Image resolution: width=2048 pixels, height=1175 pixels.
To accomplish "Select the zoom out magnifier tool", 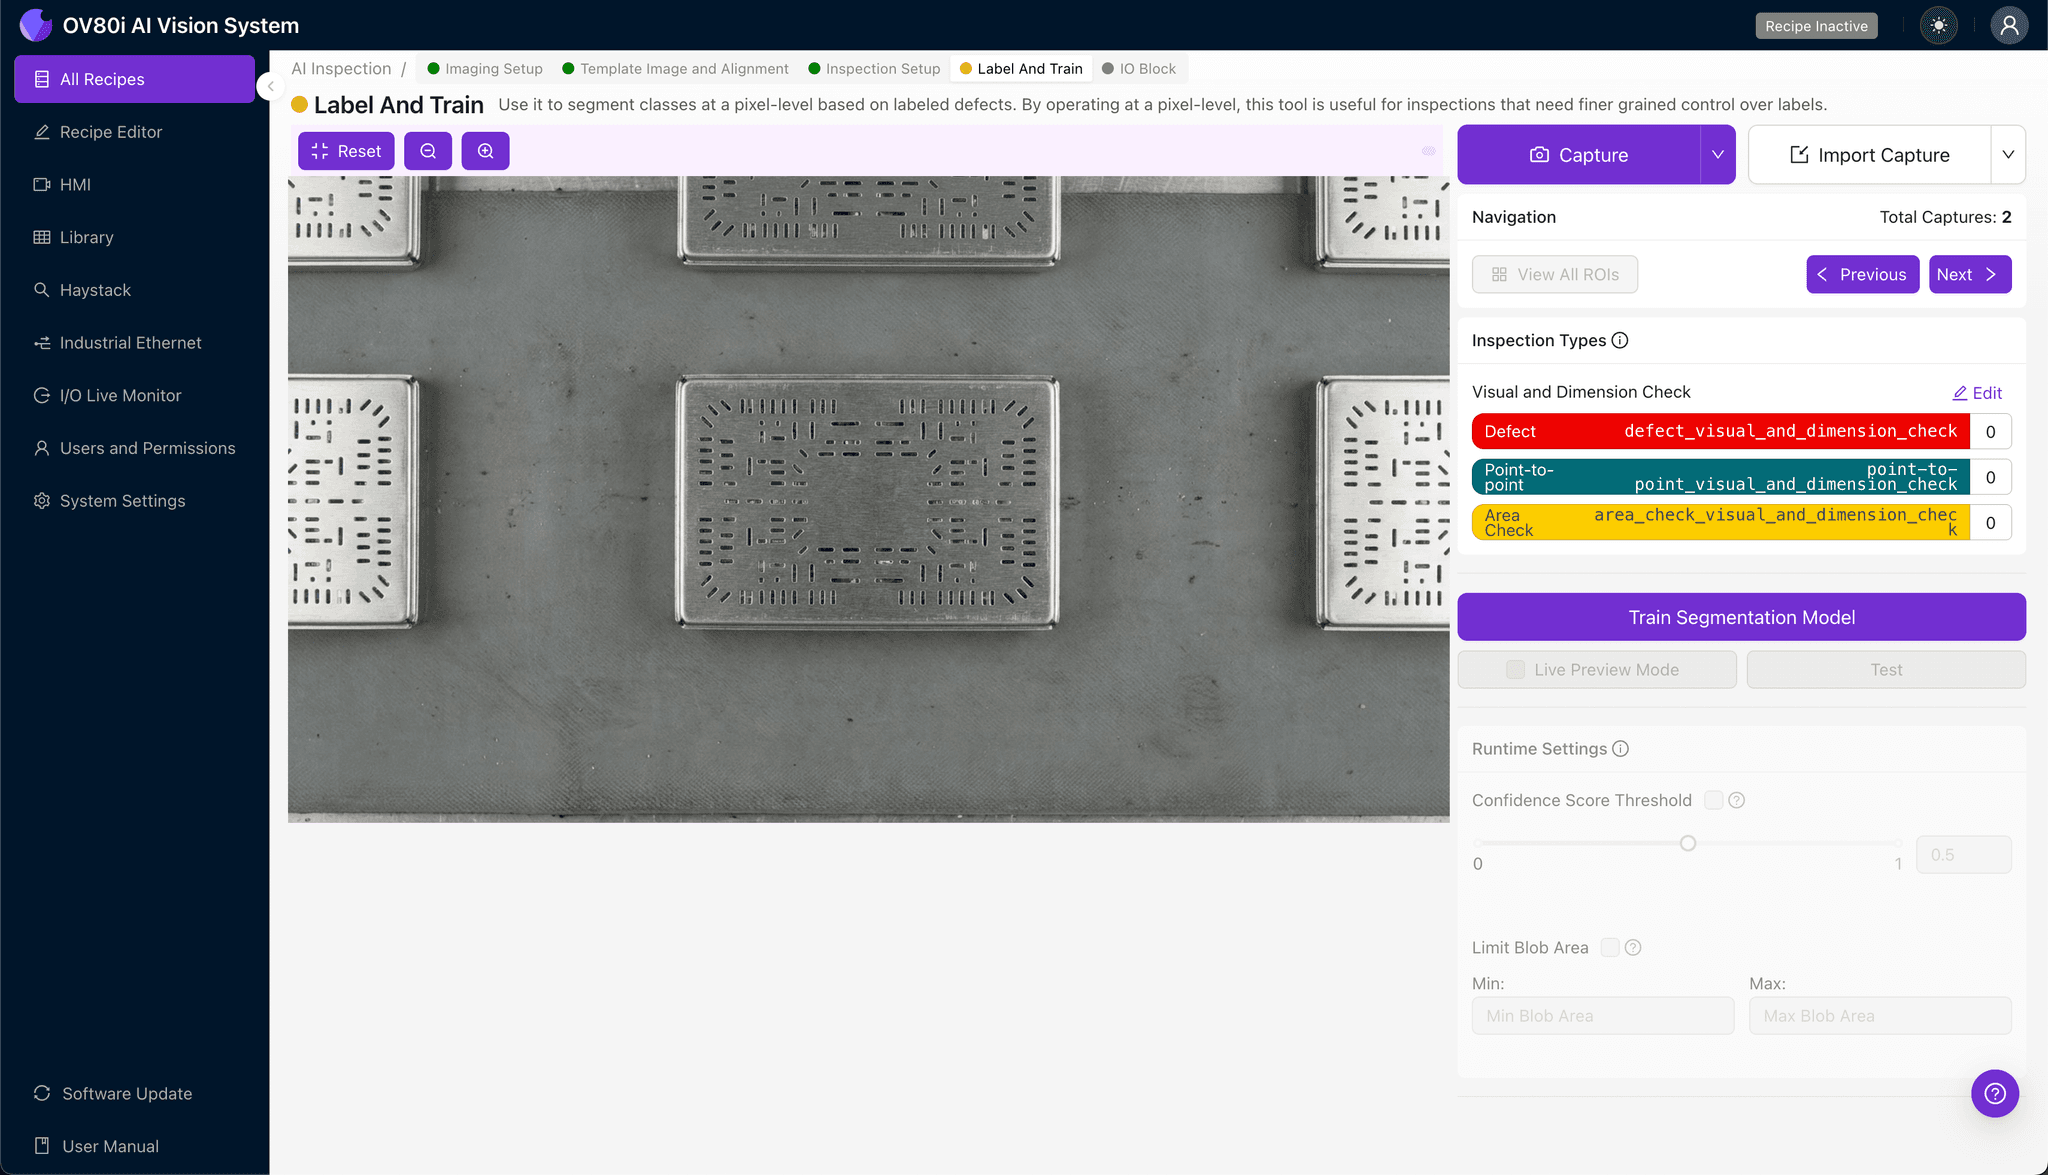I will pos(428,151).
